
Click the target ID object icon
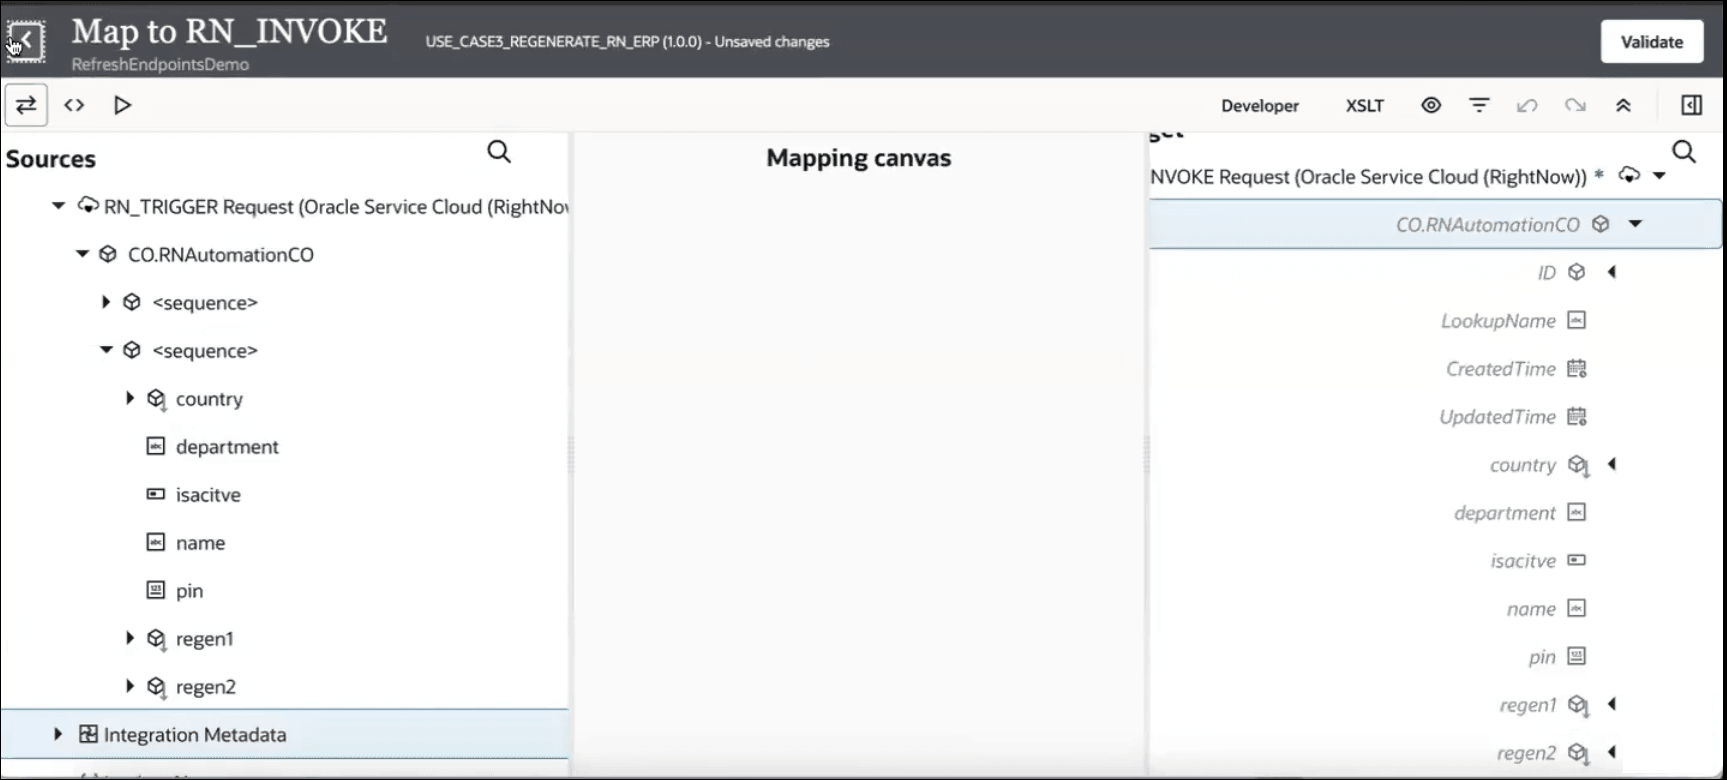1577,272
